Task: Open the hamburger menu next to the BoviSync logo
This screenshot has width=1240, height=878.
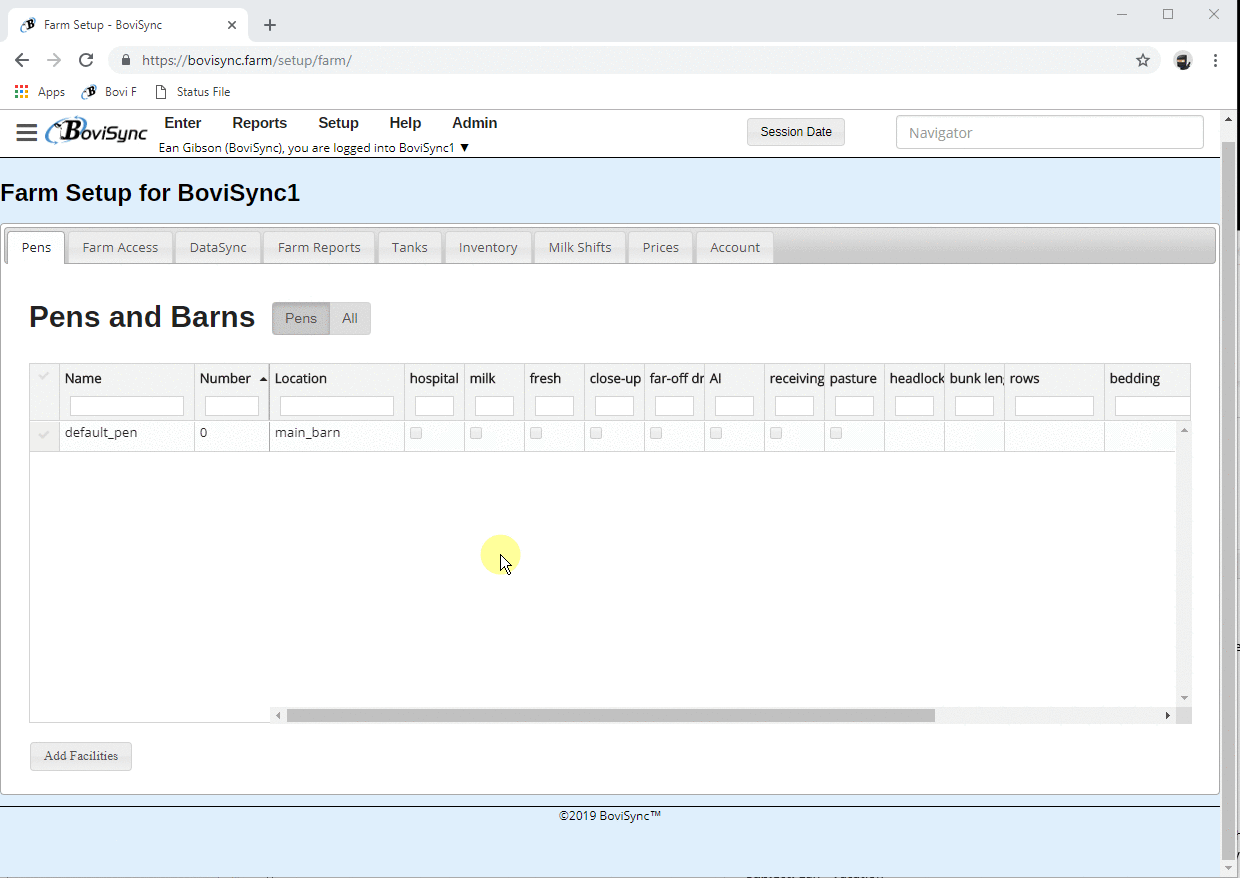Action: 27,133
